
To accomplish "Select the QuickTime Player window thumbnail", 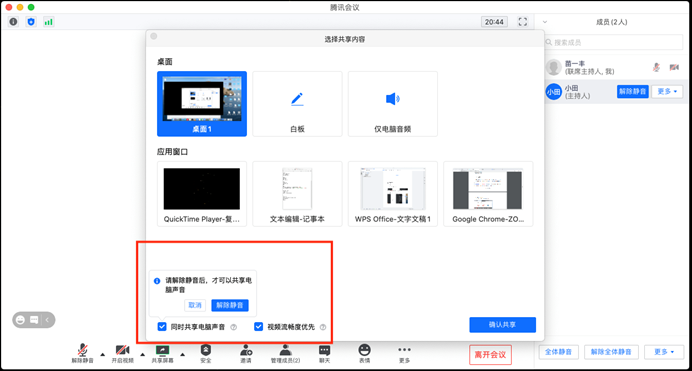I will click(202, 194).
